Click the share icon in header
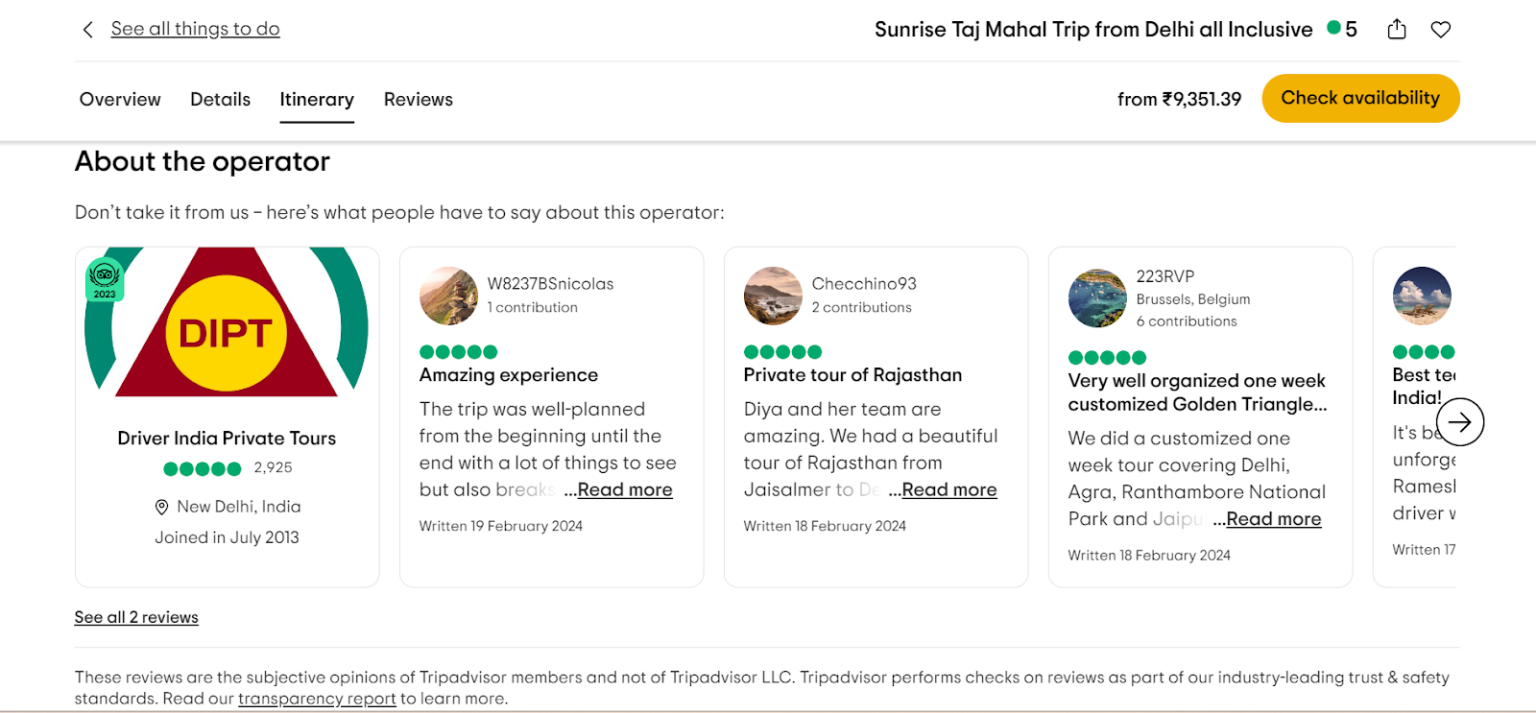1536x713 pixels. point(1397,30)
